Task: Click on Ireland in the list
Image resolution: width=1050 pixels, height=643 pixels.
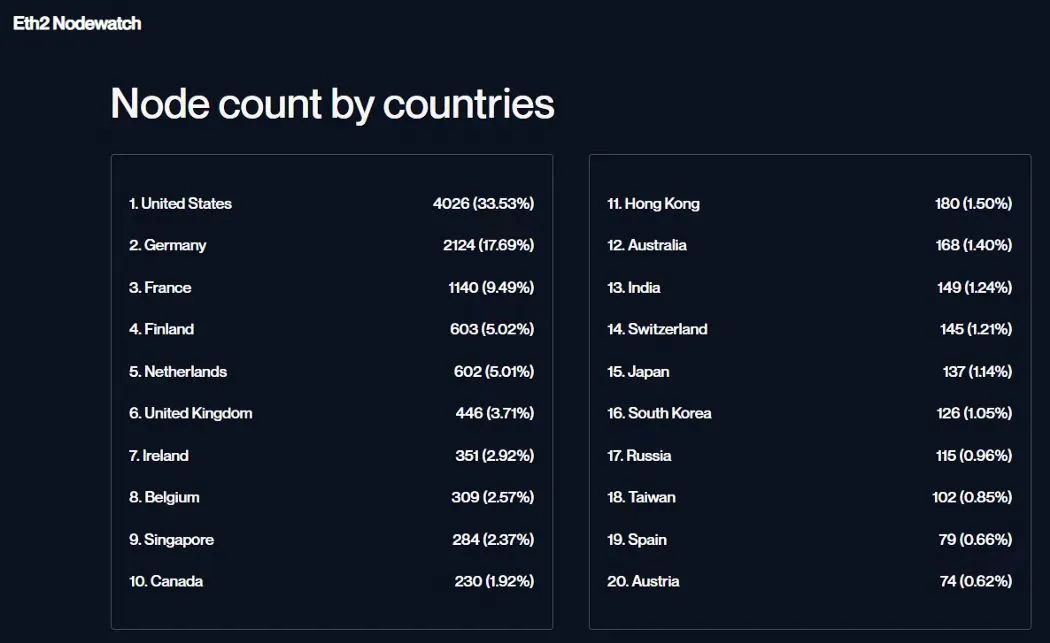Action: point(159,456)
